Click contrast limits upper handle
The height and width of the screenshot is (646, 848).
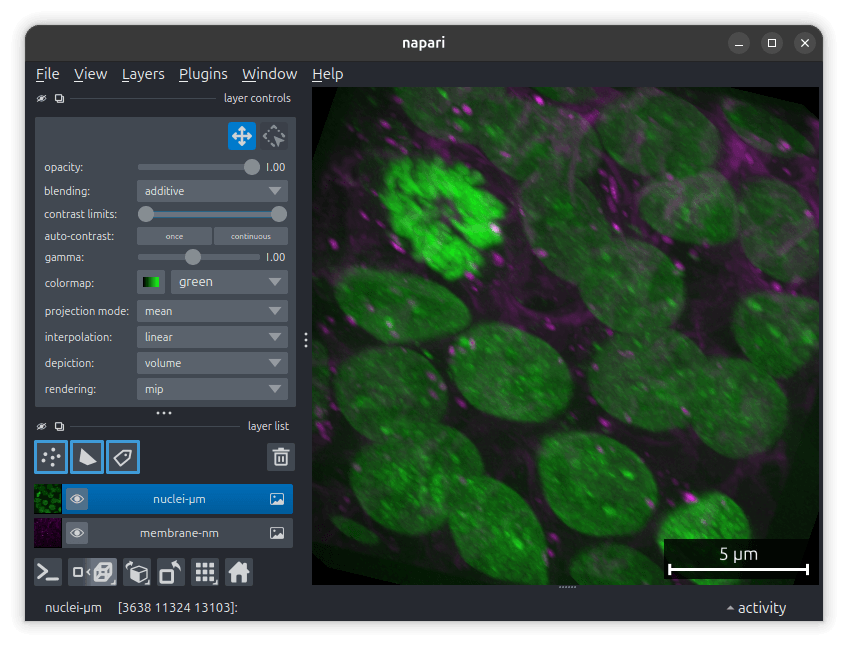[279, 214]
